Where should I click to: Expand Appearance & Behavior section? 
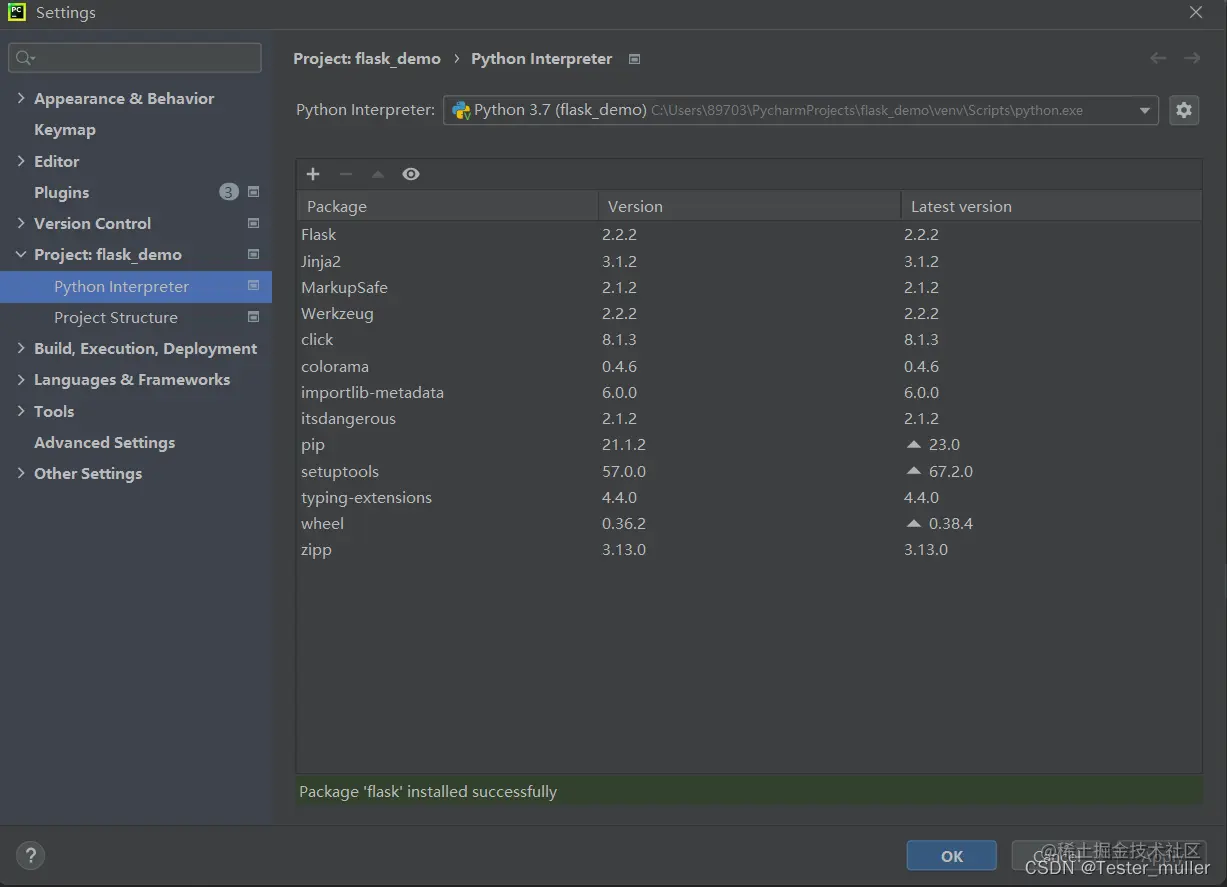point(21,98)
